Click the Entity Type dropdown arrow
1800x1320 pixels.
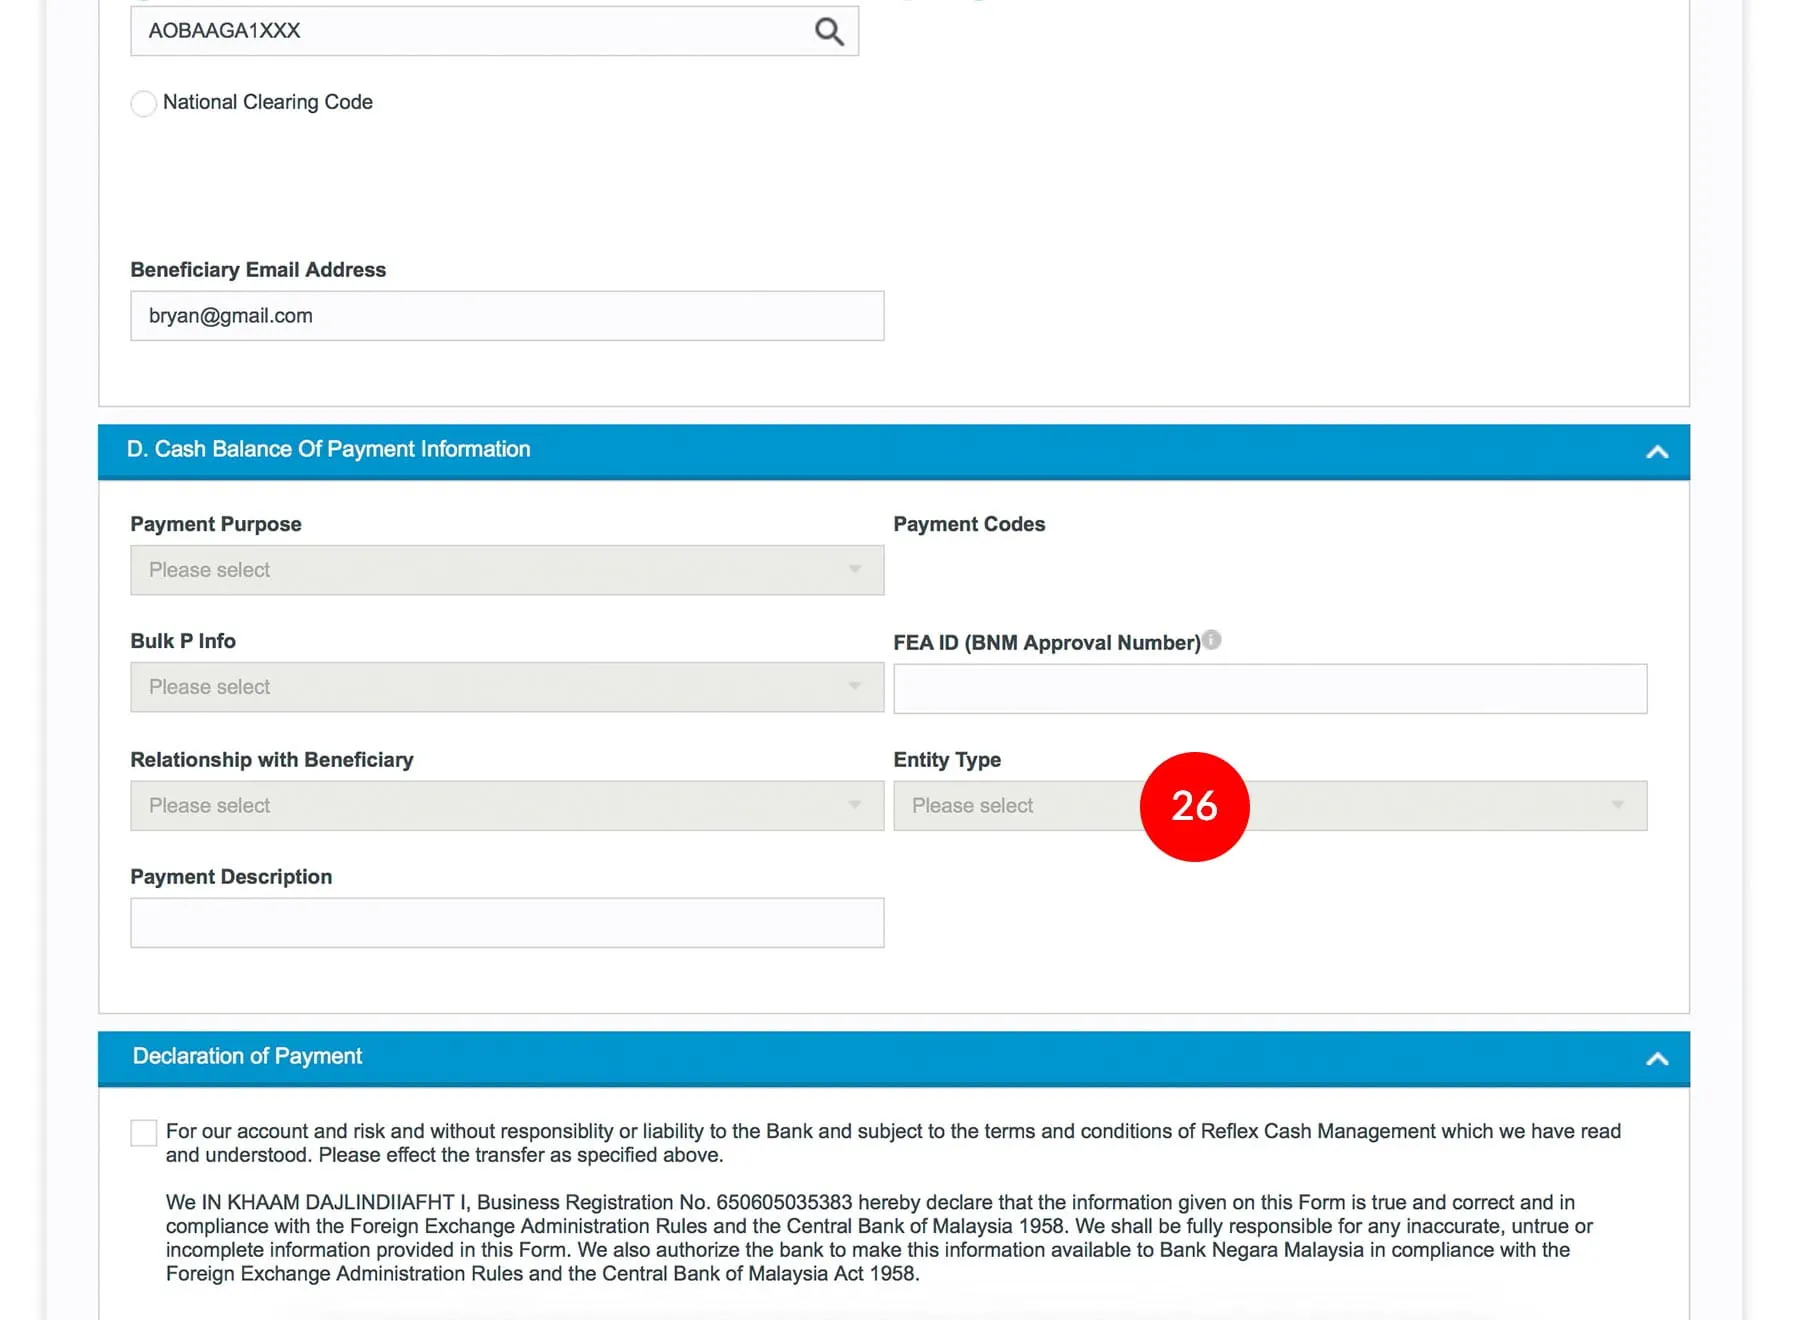pyautogui.click(x=1616, y=806)
